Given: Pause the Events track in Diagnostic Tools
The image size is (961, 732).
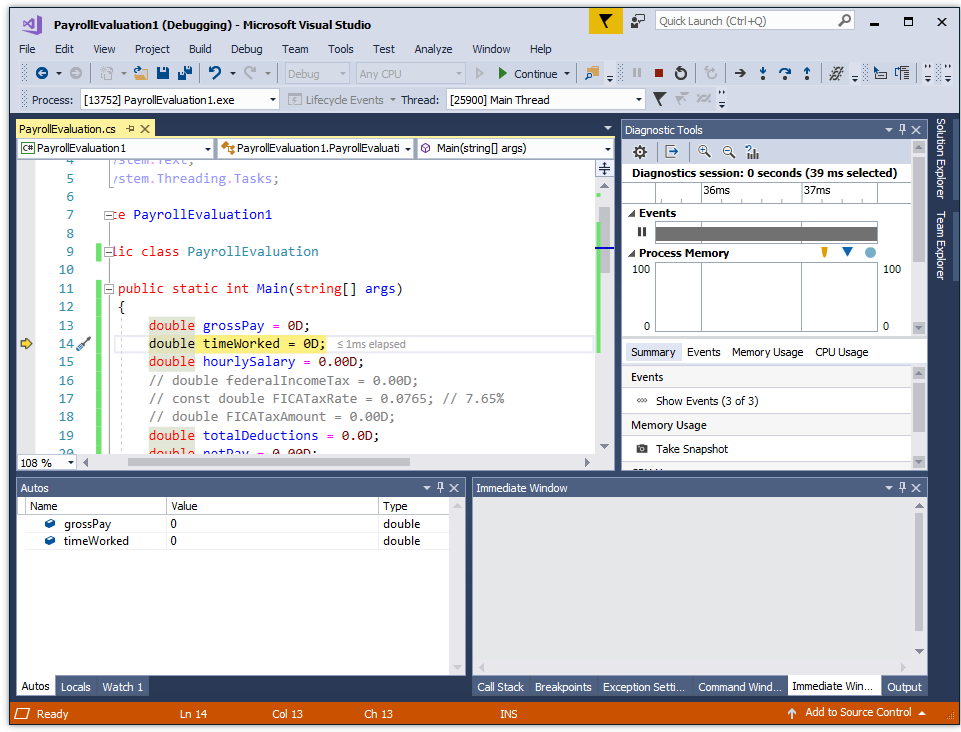Looking at the screenshot, I should (x=642, y=232).
